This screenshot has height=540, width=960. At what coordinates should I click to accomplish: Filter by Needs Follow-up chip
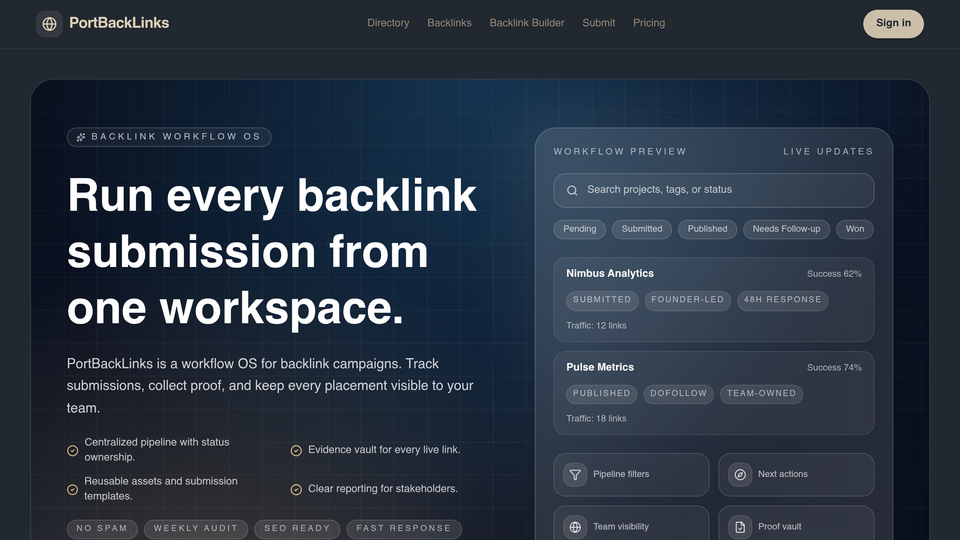(x=786, y=229)
